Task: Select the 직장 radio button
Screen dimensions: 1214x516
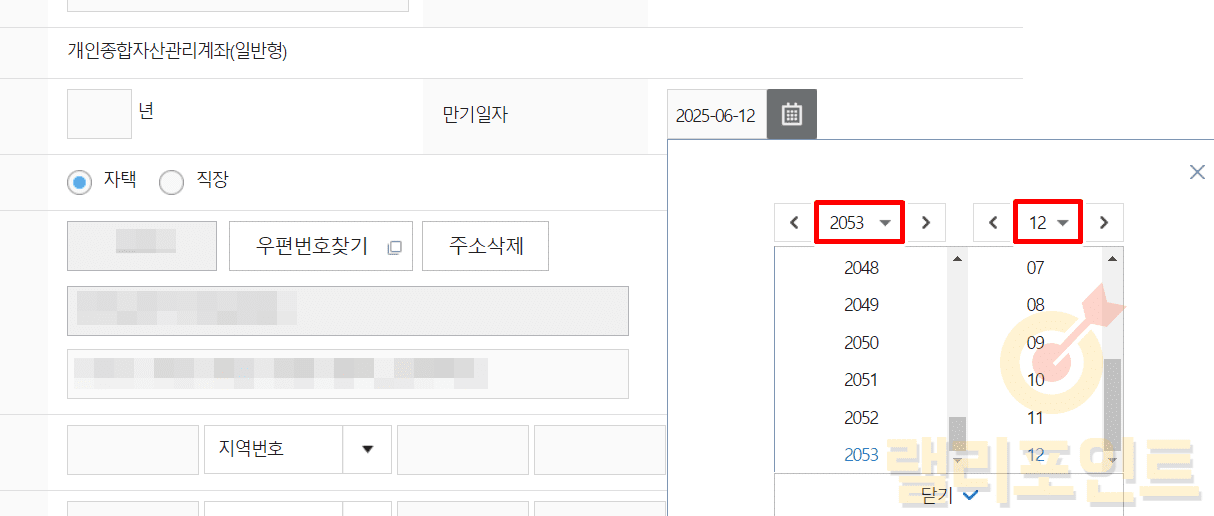Action: point(172,182)
